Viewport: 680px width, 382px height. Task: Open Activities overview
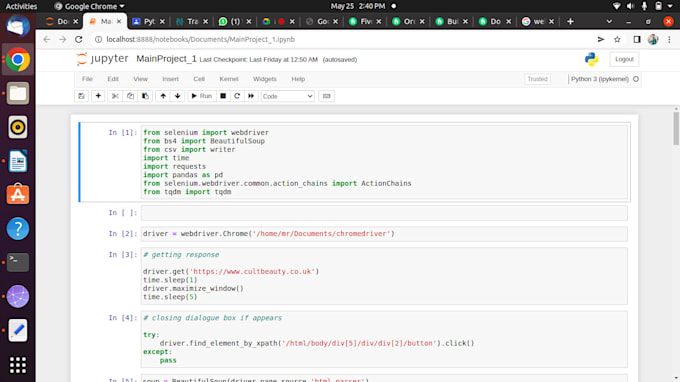click(x=21, y=6)
